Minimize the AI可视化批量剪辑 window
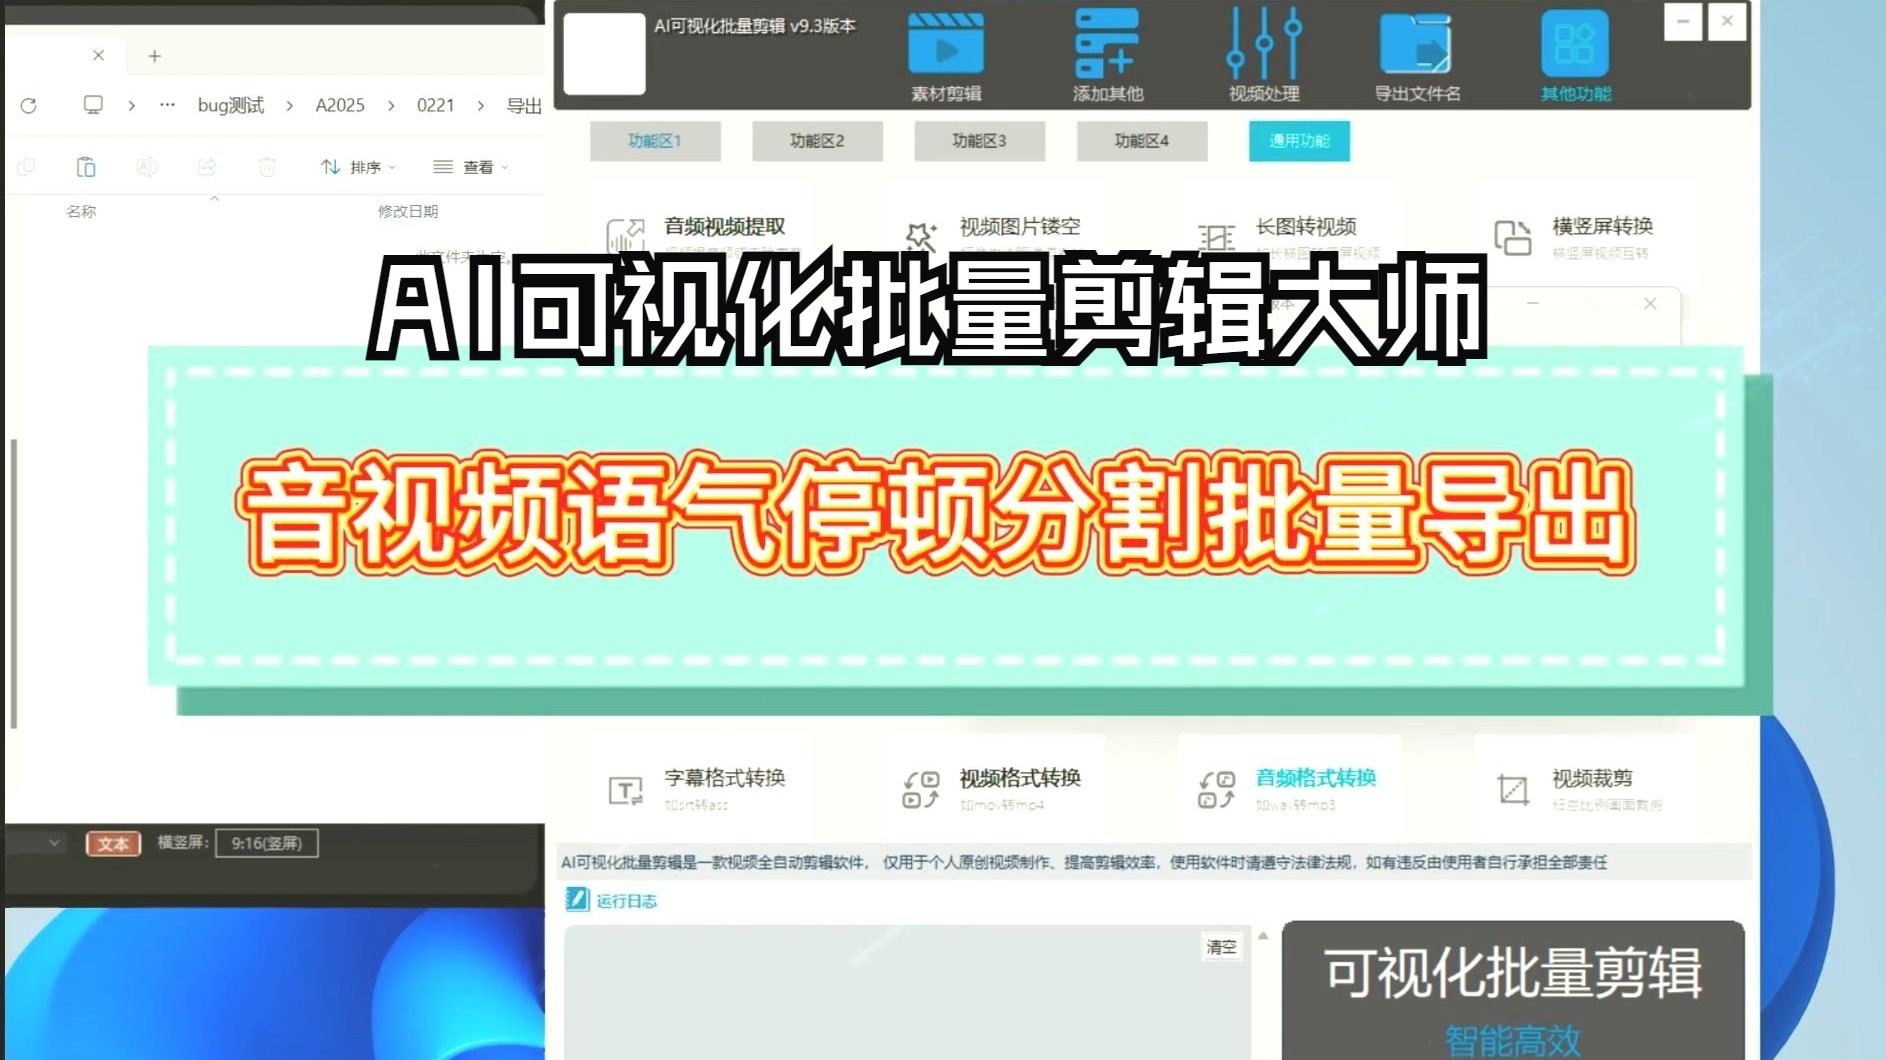The width and height of the screenshot is (1886, 1060). tap(1683, 21)
